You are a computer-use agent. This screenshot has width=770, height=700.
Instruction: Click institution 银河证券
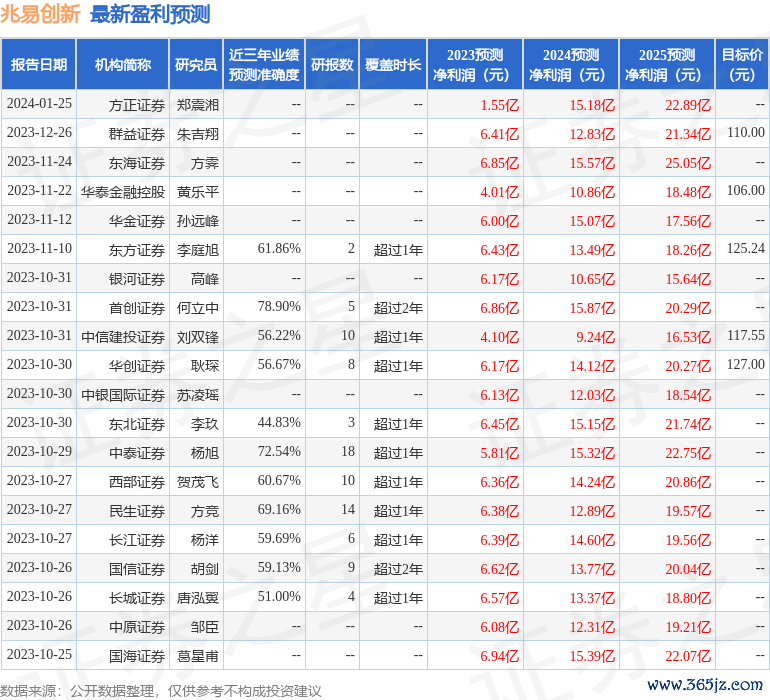coord(137,279)
